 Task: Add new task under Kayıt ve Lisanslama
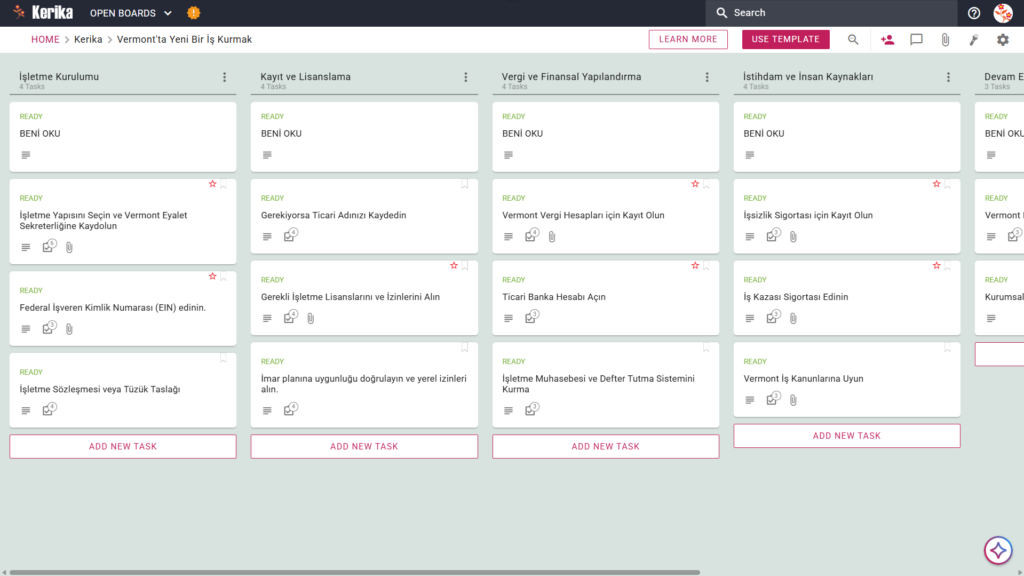364,447
